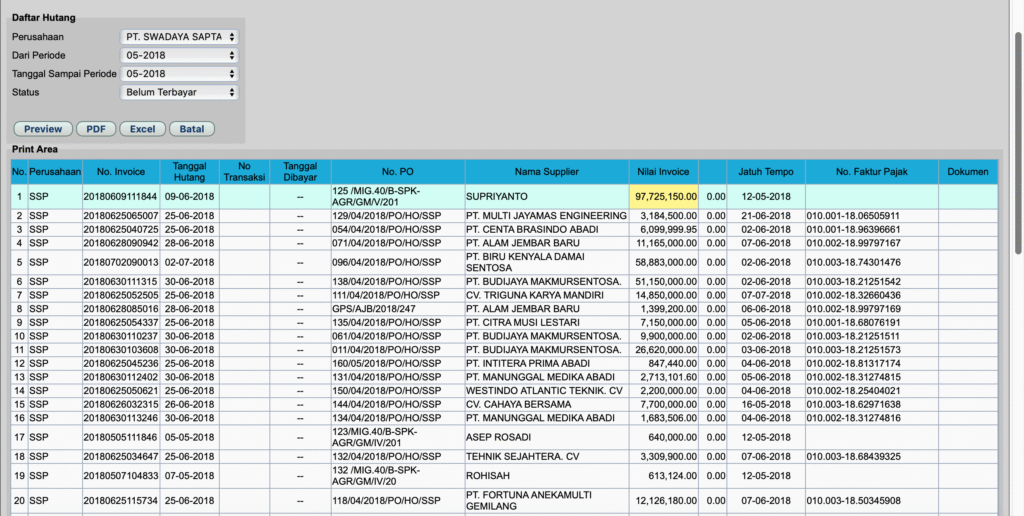1024x516 pixels.
Task: Click invoice number 20180625065007
Action: (x=120, y=216)
